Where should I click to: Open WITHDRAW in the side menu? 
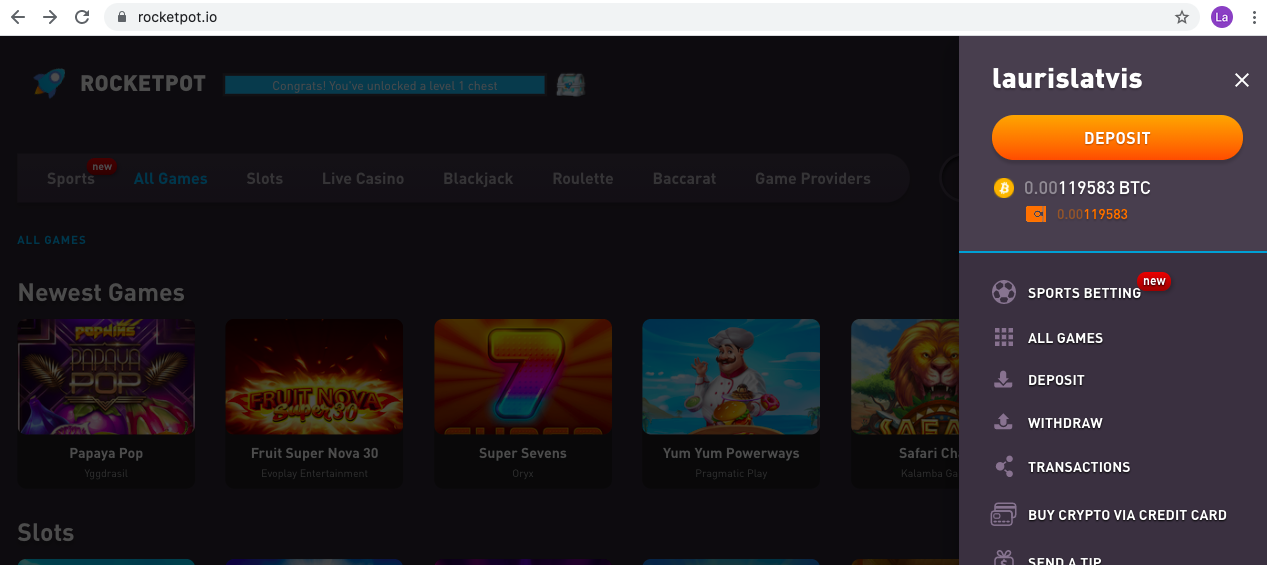[1065, 423]
